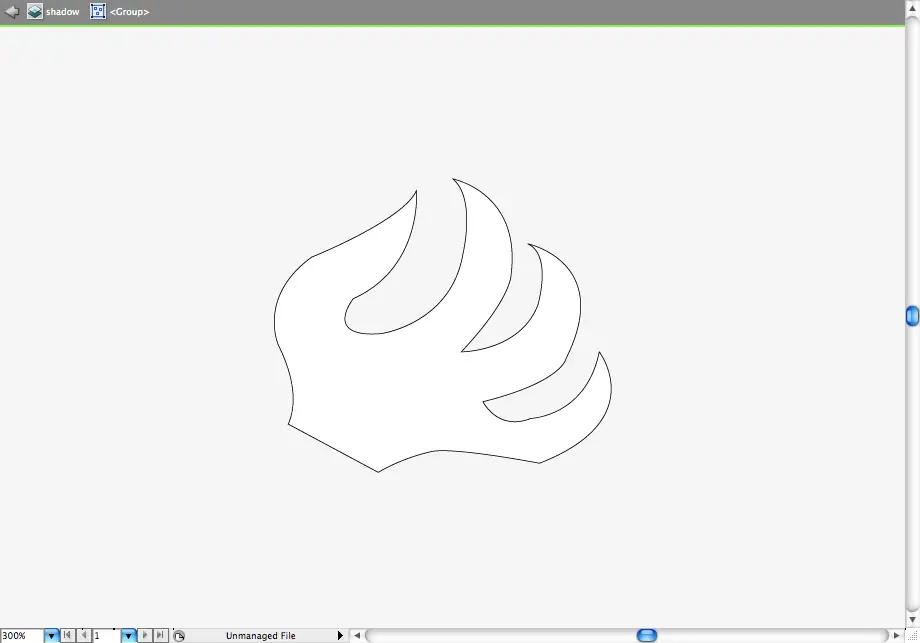This screenshot has width=920, height=643.
Task: Go to first artboard button
Action: pyautogui.click(x=67, y=635)
